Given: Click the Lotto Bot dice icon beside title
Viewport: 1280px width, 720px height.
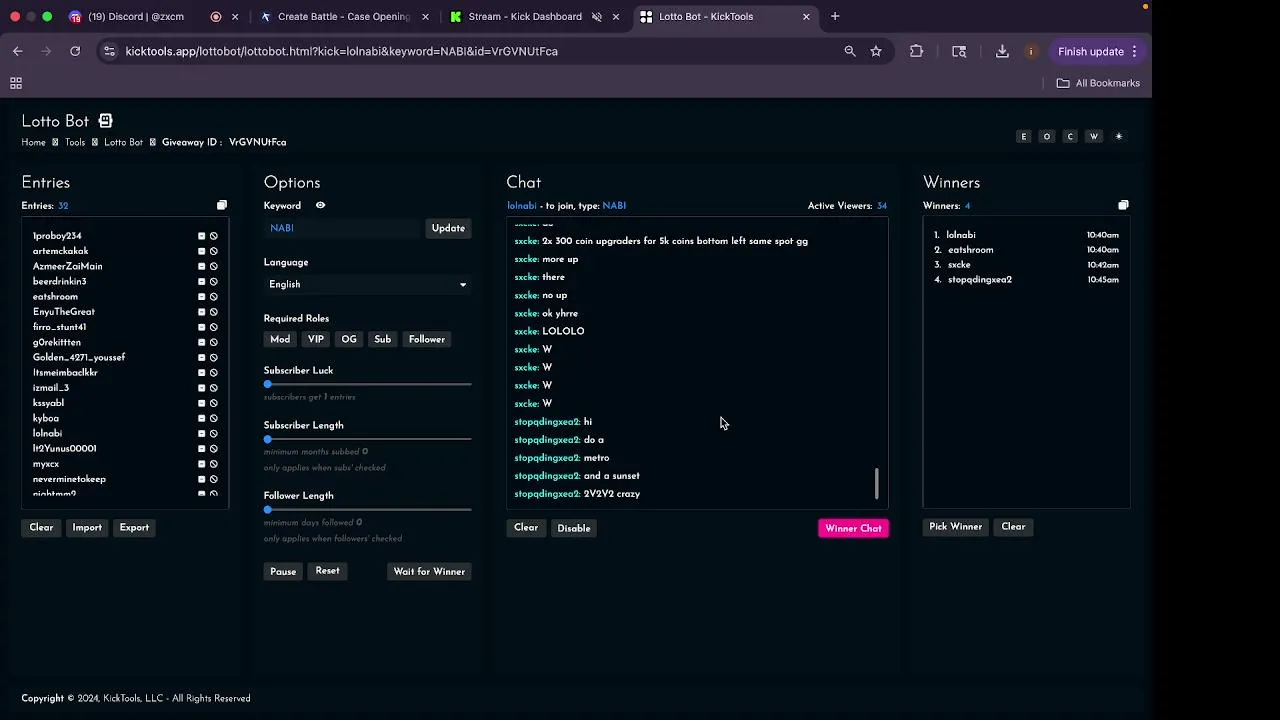Looking at the screenshot, I should point(105,121).
